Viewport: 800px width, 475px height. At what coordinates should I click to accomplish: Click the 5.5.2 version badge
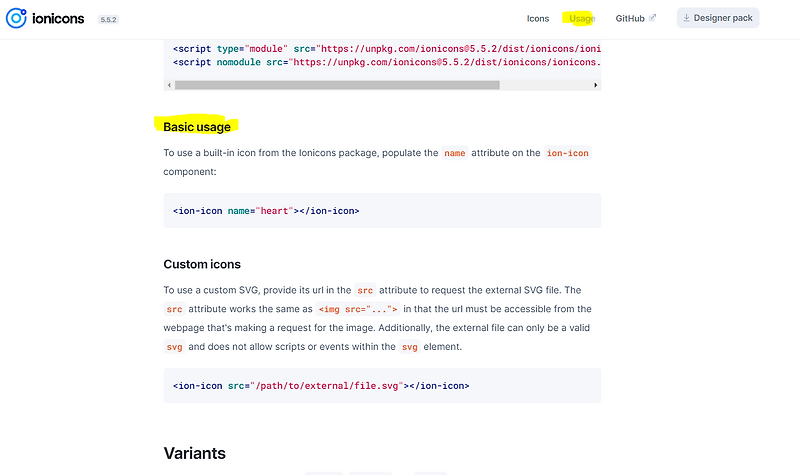108,20
